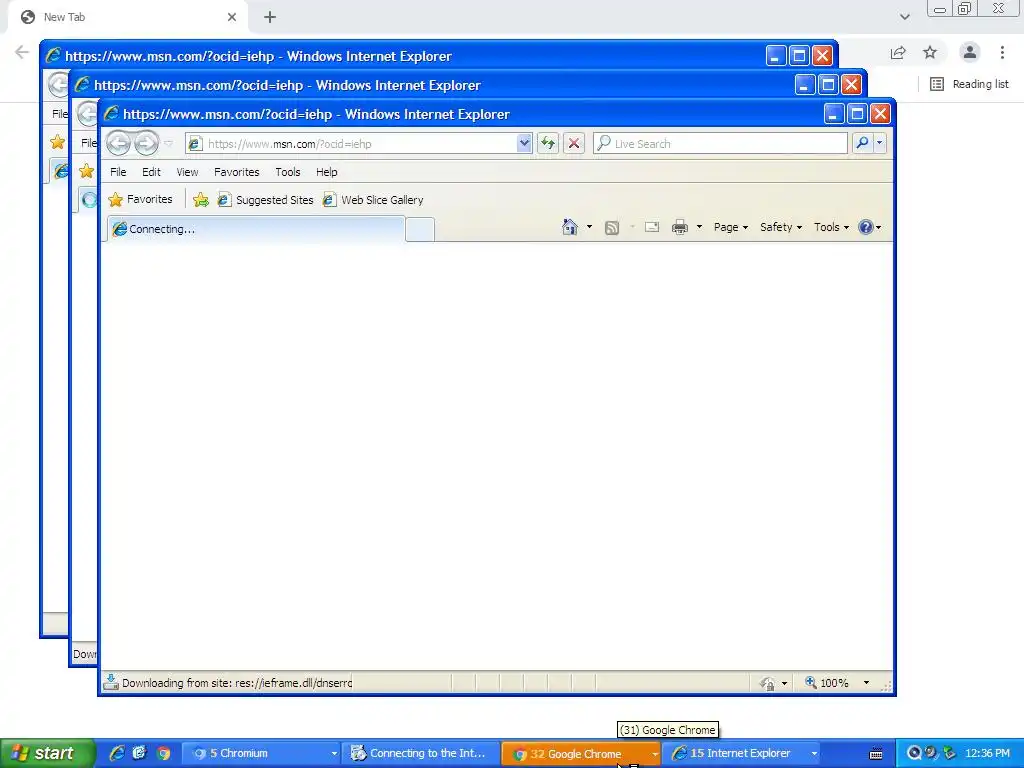Click the Chrome profile avatar icon
This screenshot has width=1024, height=768.
970,52
